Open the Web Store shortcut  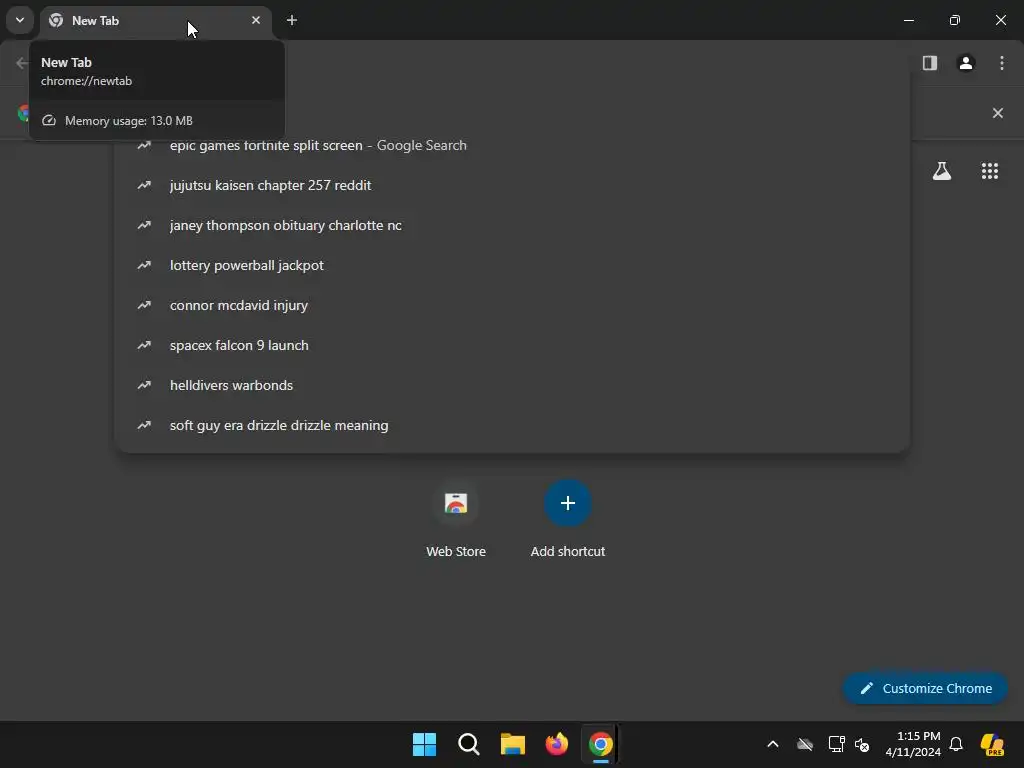click(456, 519)
